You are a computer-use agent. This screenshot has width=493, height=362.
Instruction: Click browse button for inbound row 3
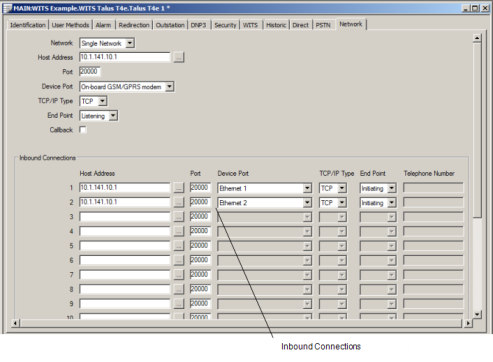click(x=179, y=217)
